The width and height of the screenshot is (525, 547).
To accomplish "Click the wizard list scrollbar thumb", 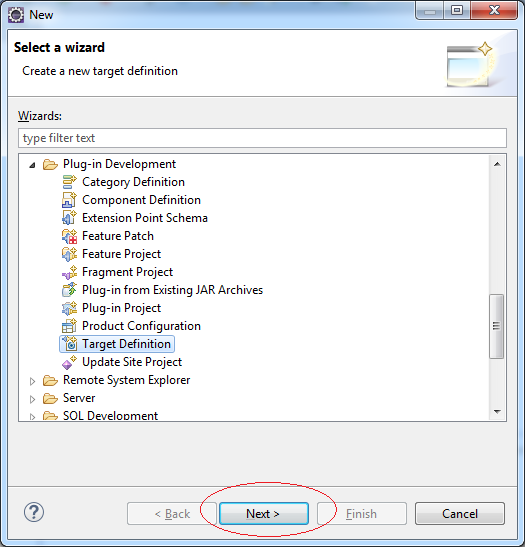I will 496,326.
